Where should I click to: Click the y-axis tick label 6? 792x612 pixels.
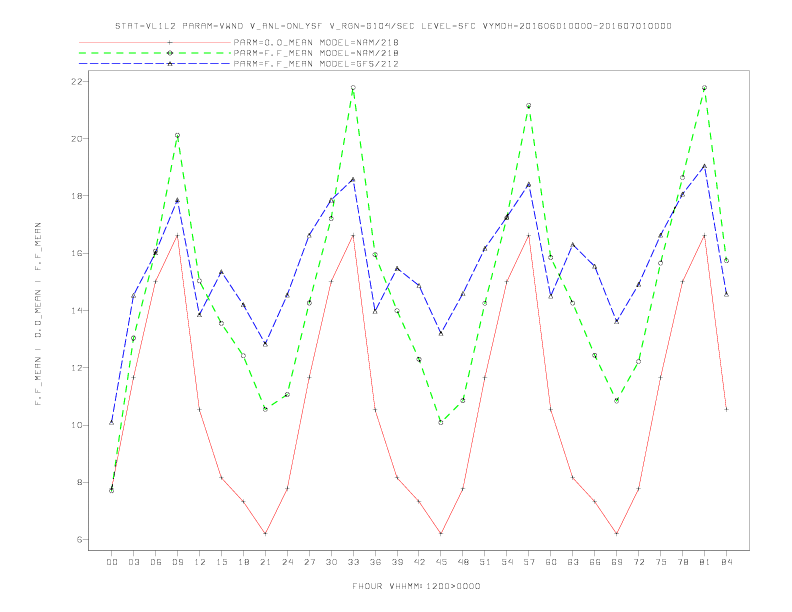pos(81,540)
